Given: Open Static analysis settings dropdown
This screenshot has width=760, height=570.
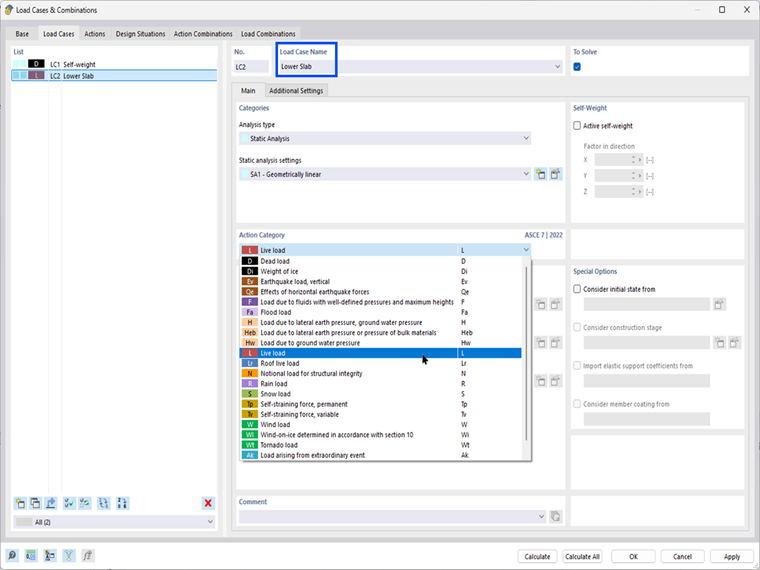Looking at the screenshot, I should point(526,174).
